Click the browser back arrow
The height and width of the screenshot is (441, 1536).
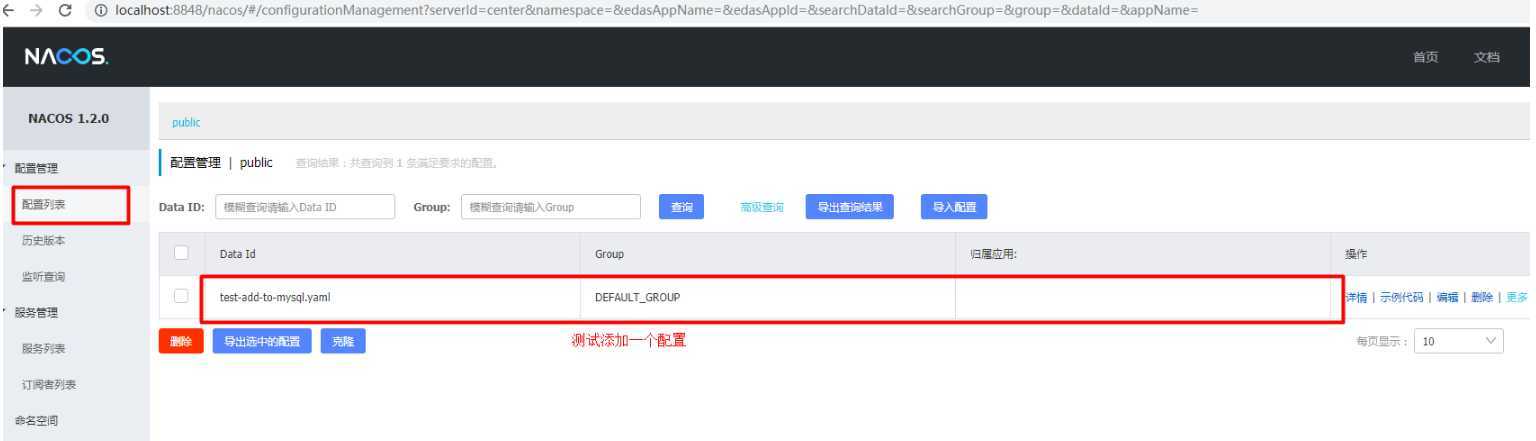tap(9, 9)
